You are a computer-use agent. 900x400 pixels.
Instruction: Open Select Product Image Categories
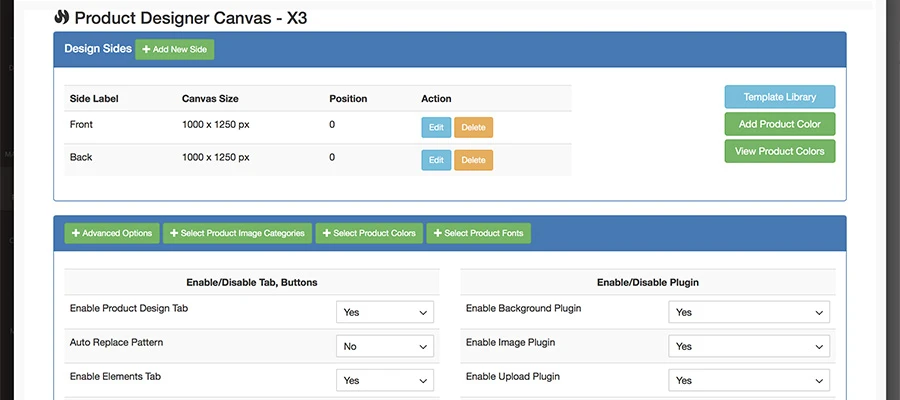(237, 233)
